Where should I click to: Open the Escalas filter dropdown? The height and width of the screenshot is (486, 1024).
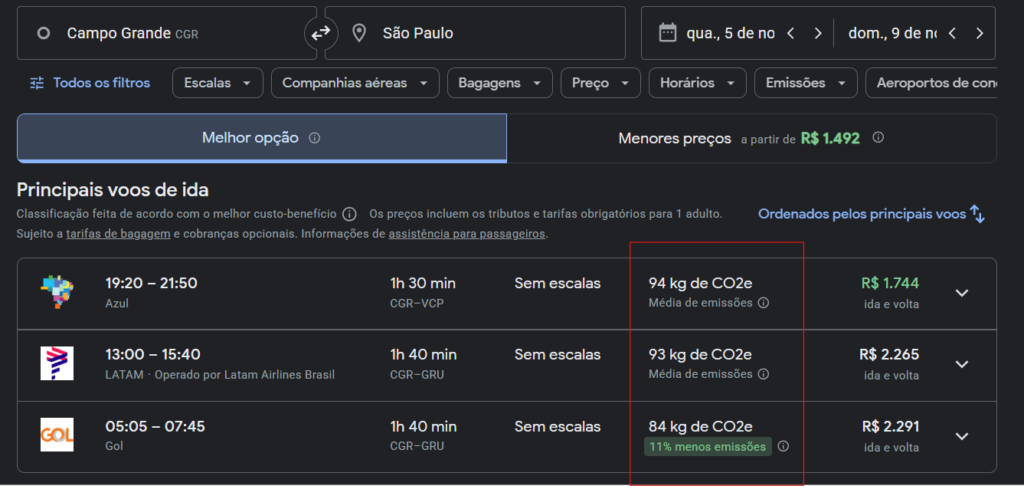[x=218, y=83]
